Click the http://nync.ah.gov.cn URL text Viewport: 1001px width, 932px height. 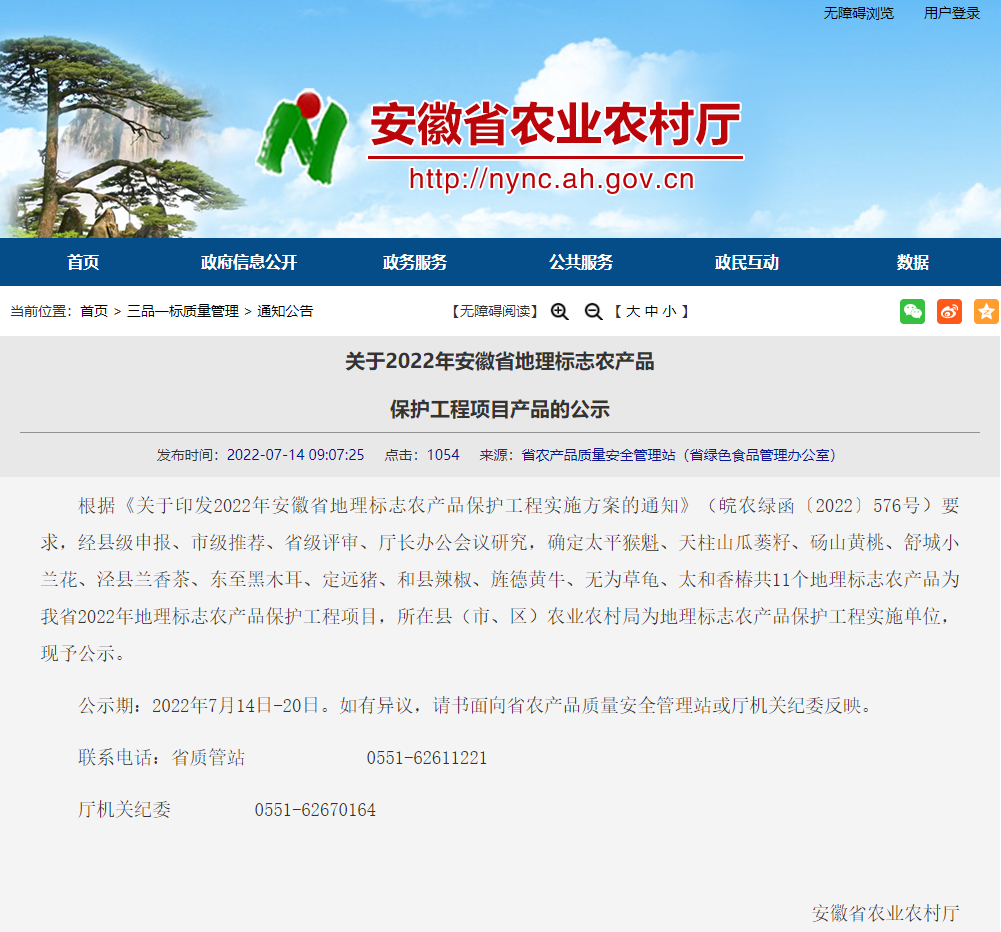(552, 179)
